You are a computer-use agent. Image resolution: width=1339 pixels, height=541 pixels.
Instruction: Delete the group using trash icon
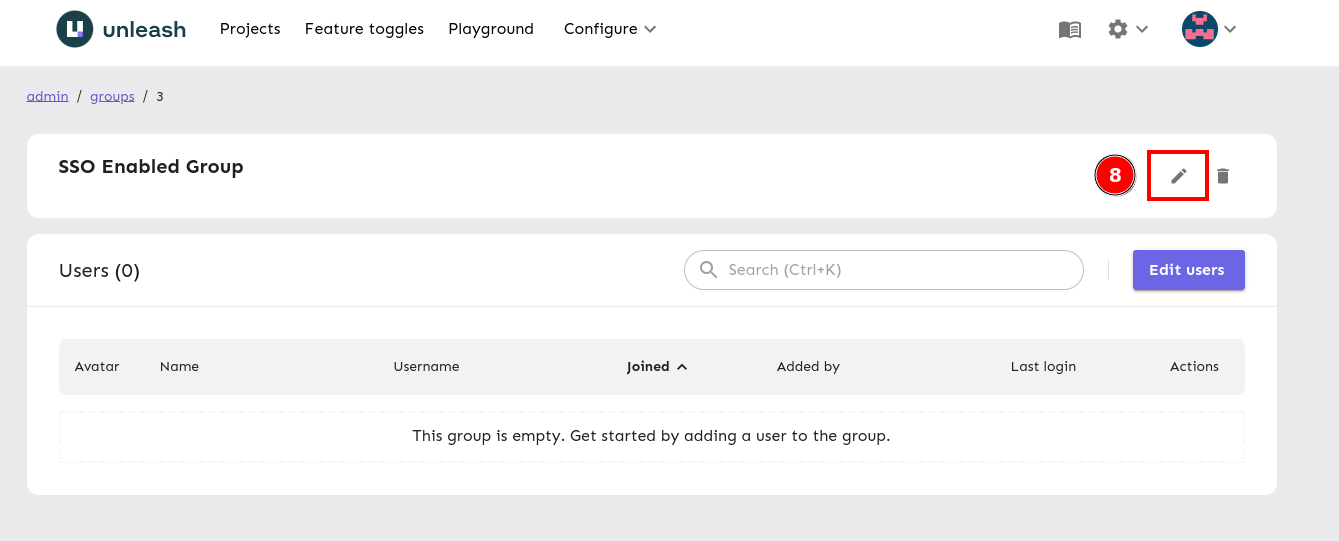pyautogui.click(x=1222, y=176)
